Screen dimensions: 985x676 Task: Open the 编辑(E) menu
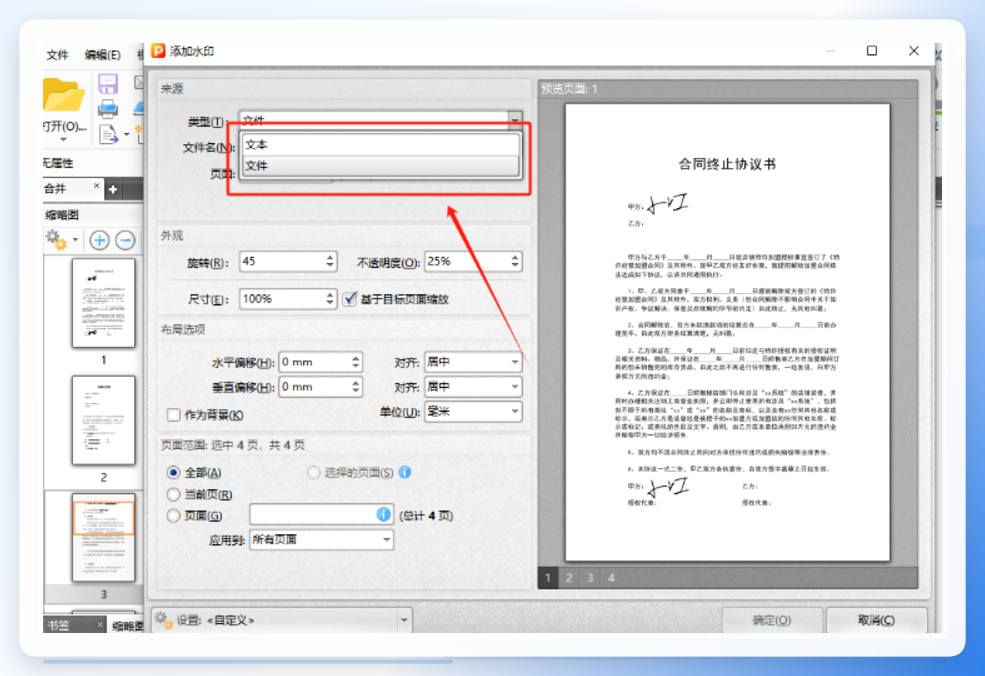click(x=102, y=55)
